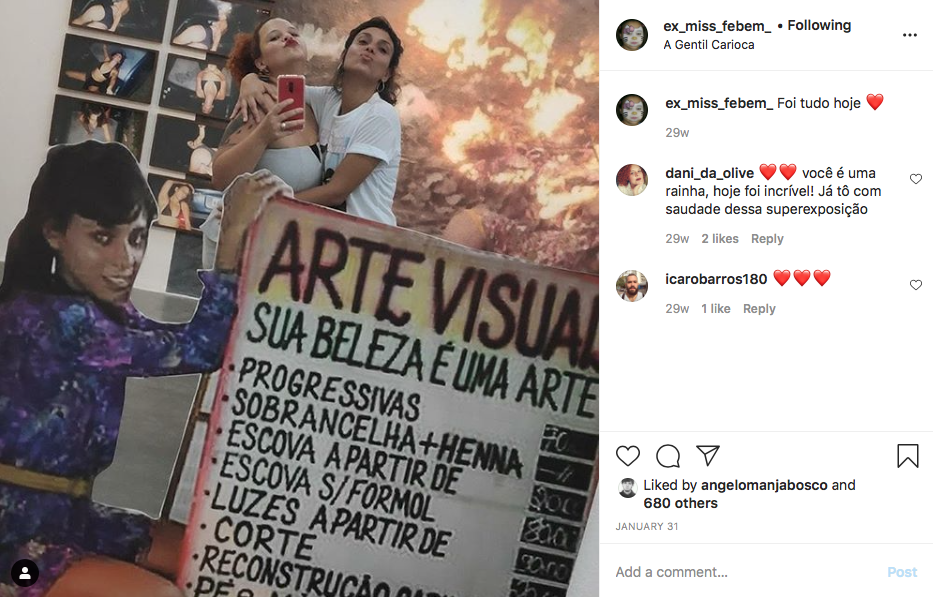Open the A Gentil Carioca location link
933x597 pixels.
point(709,45)
